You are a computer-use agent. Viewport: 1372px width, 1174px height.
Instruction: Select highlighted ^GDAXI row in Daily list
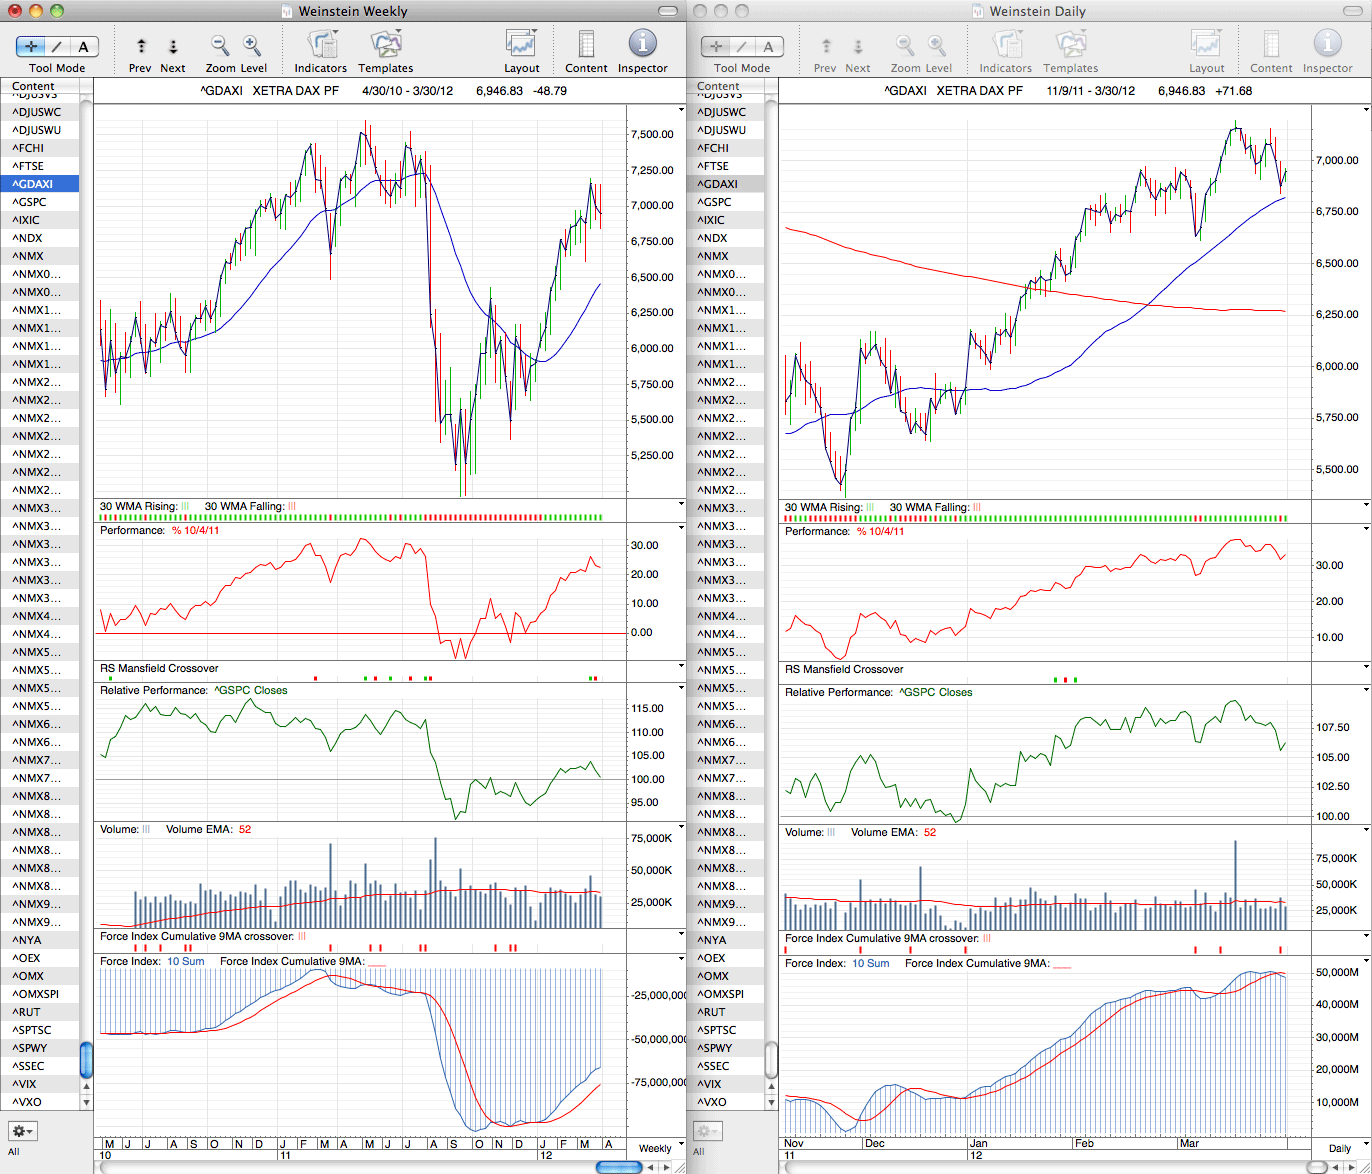(725, 184)
